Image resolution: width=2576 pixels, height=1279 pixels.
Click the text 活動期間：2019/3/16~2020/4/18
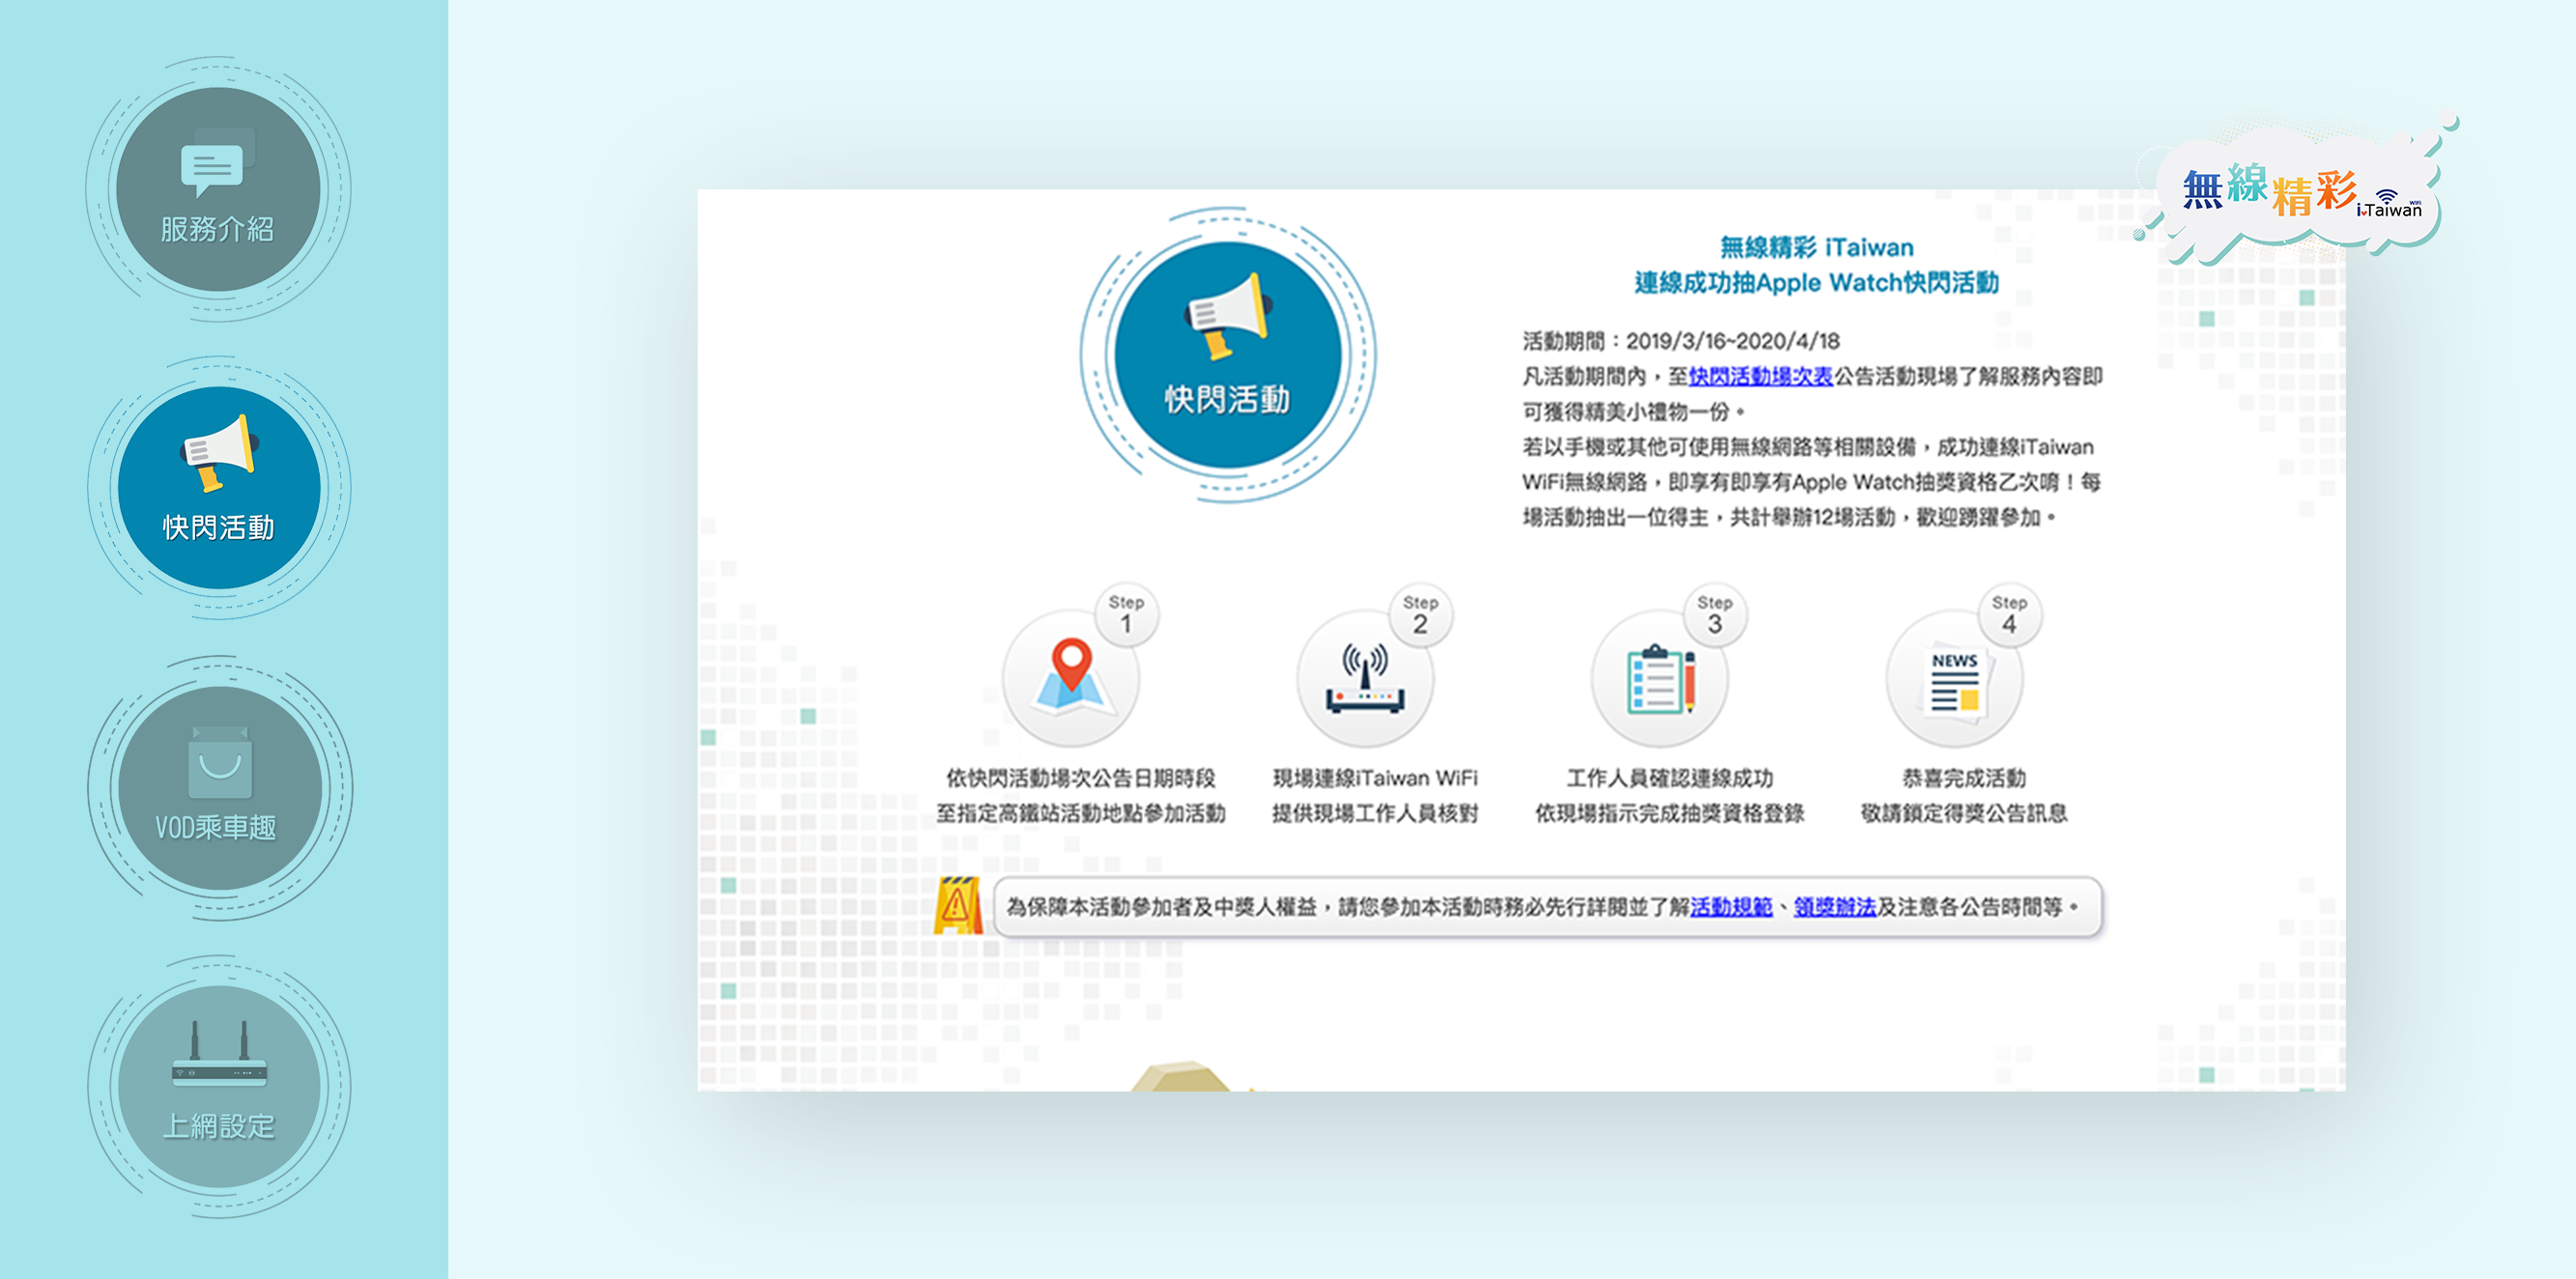1681,341
